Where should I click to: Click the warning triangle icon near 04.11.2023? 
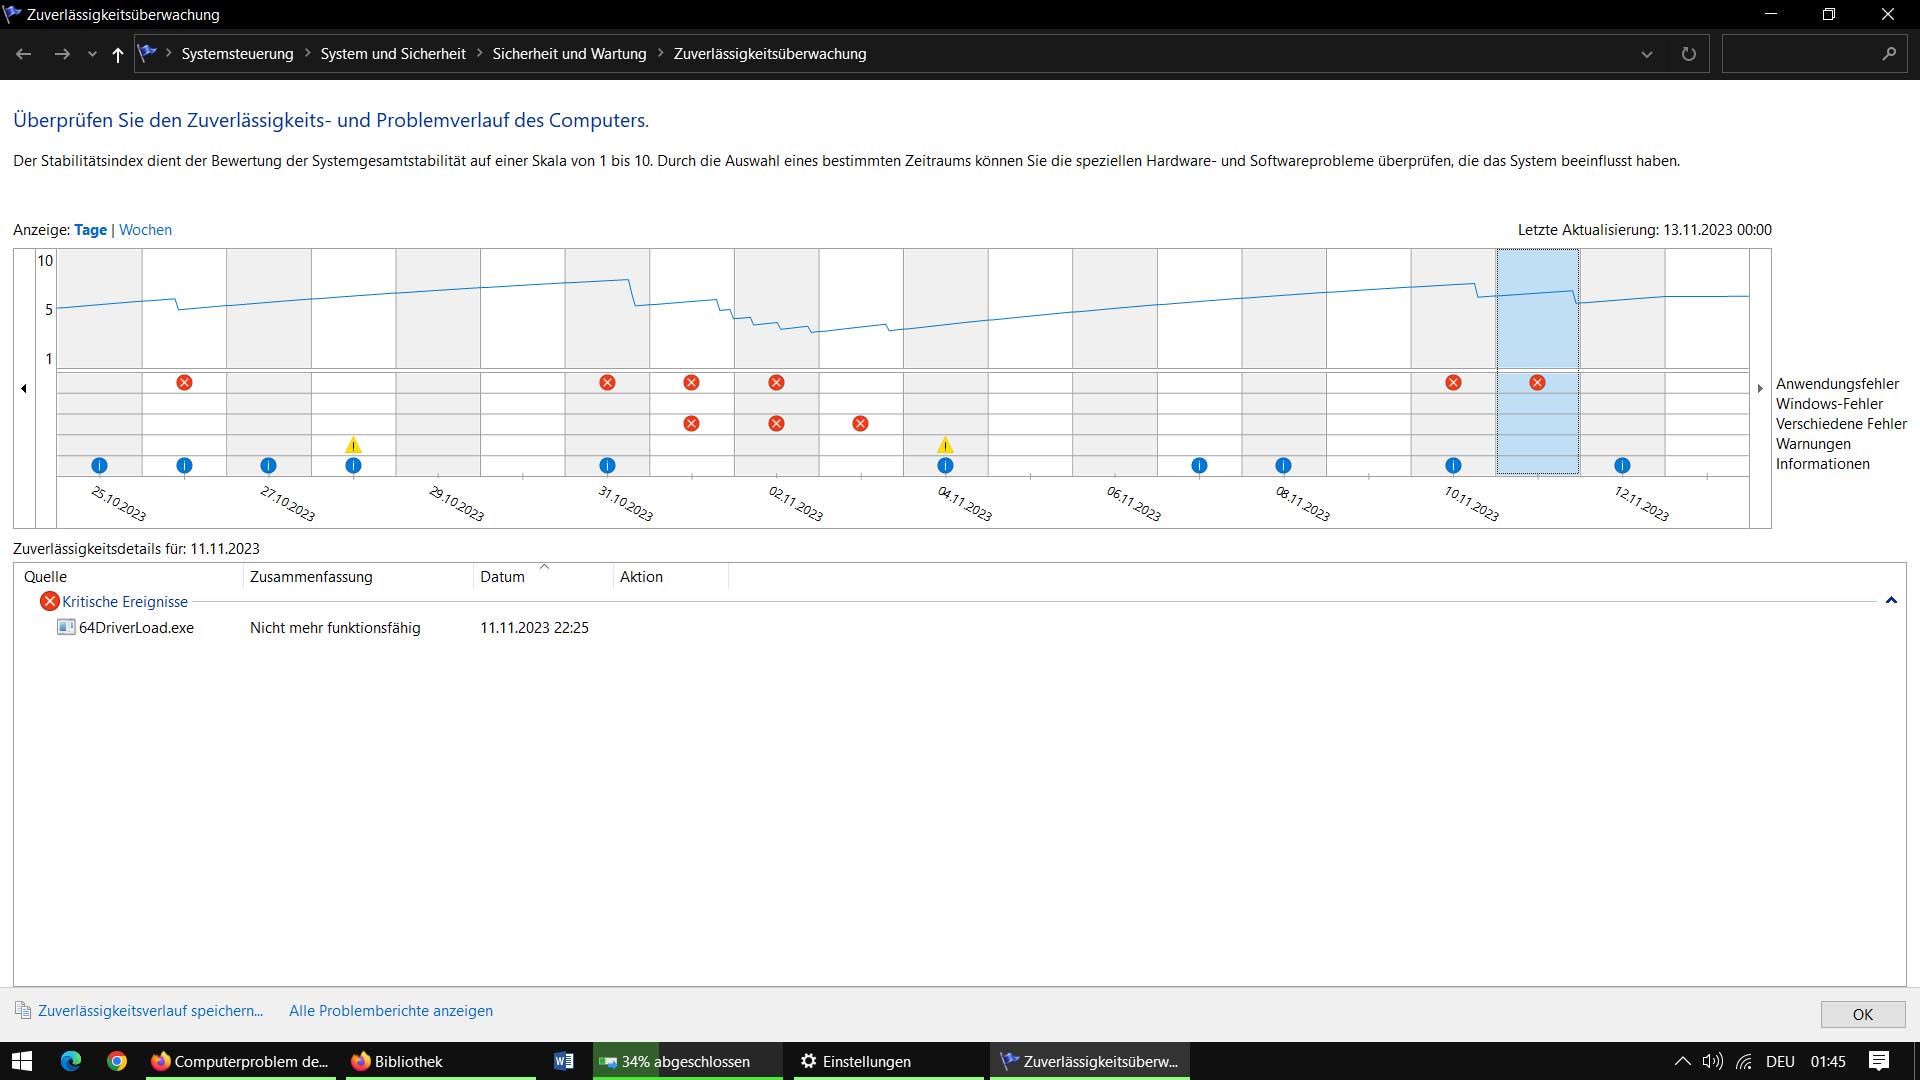click(945, 445)
